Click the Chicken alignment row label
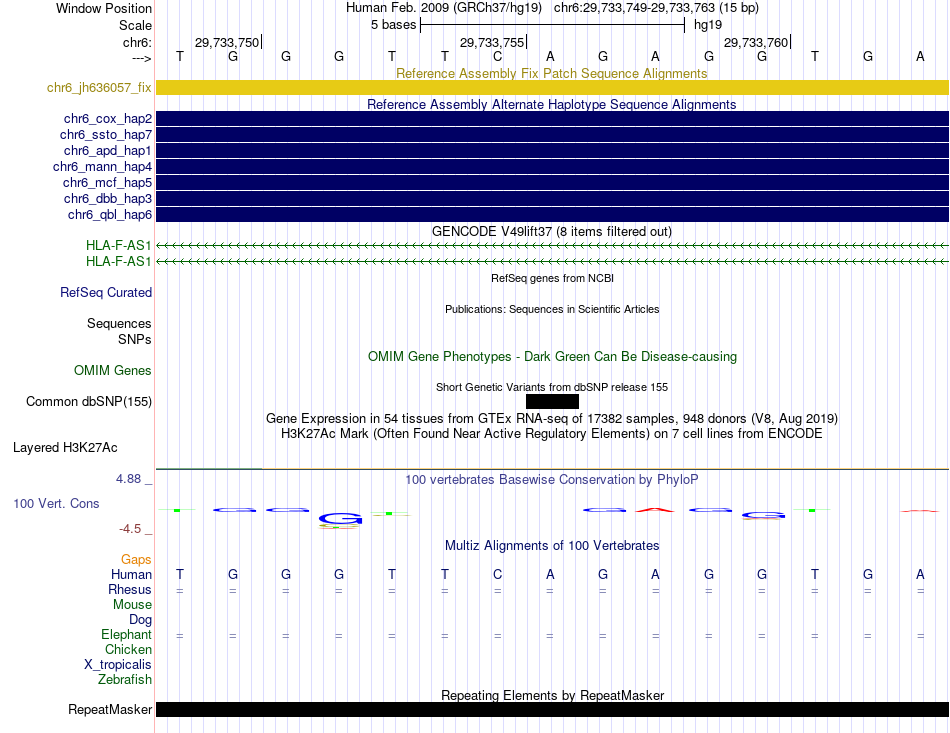Image resolution: width=950 pixels, height=733 pixels. [x=128, y=649]
